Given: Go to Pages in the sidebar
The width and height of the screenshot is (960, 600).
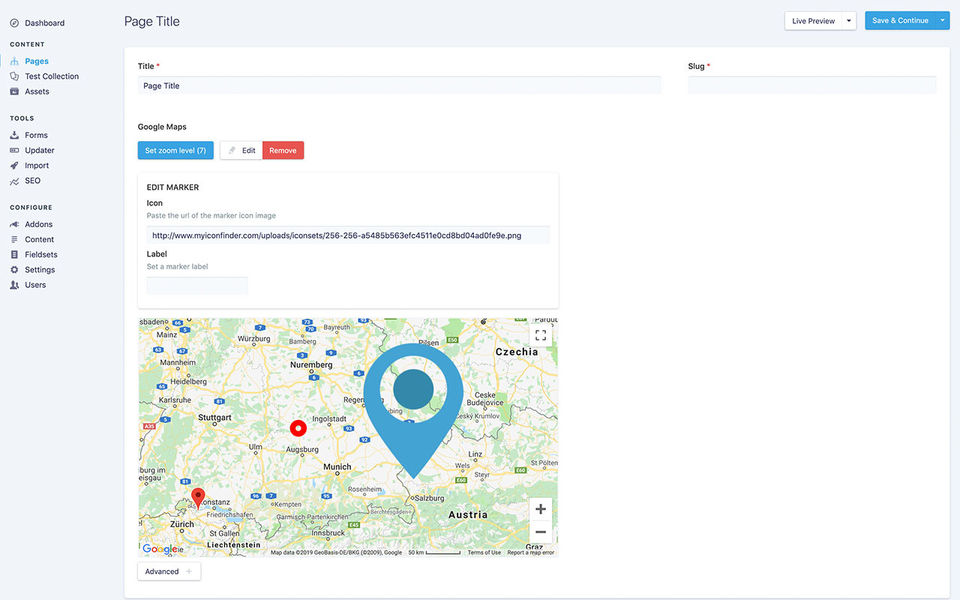Looking at the screenshot, I should click(37, 61).
